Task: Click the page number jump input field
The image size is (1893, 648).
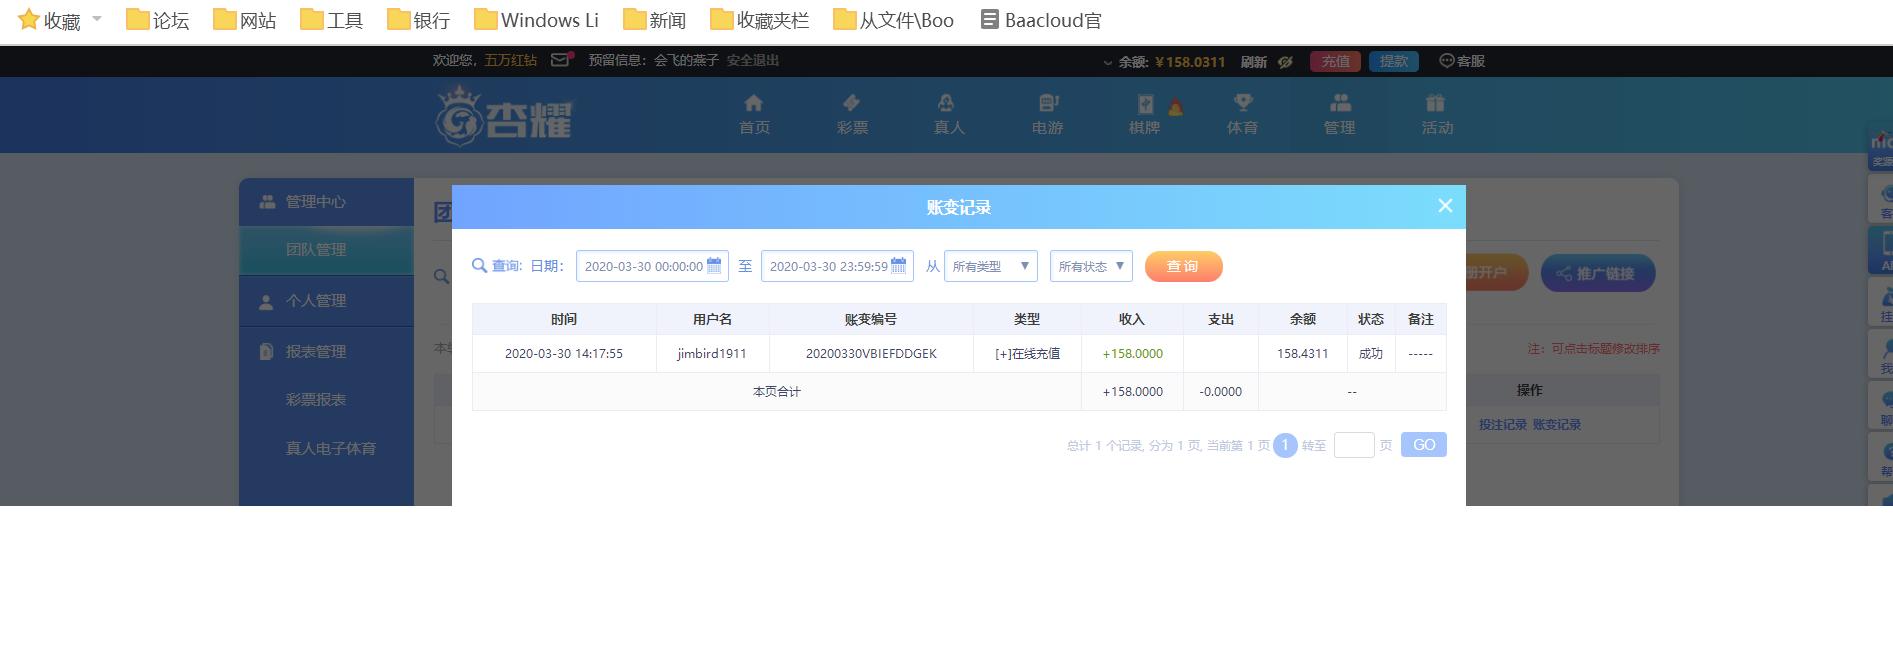Action: tap(1353, 445)
